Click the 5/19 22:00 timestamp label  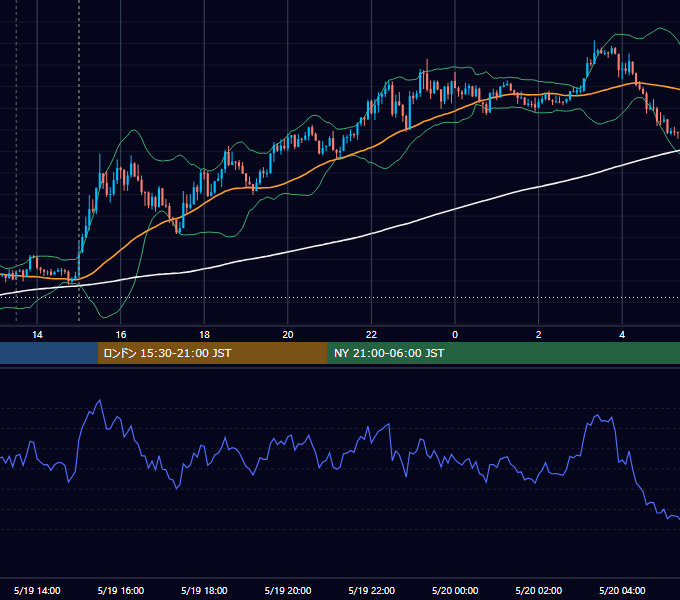pyautogui.click(x=372, y=590)
